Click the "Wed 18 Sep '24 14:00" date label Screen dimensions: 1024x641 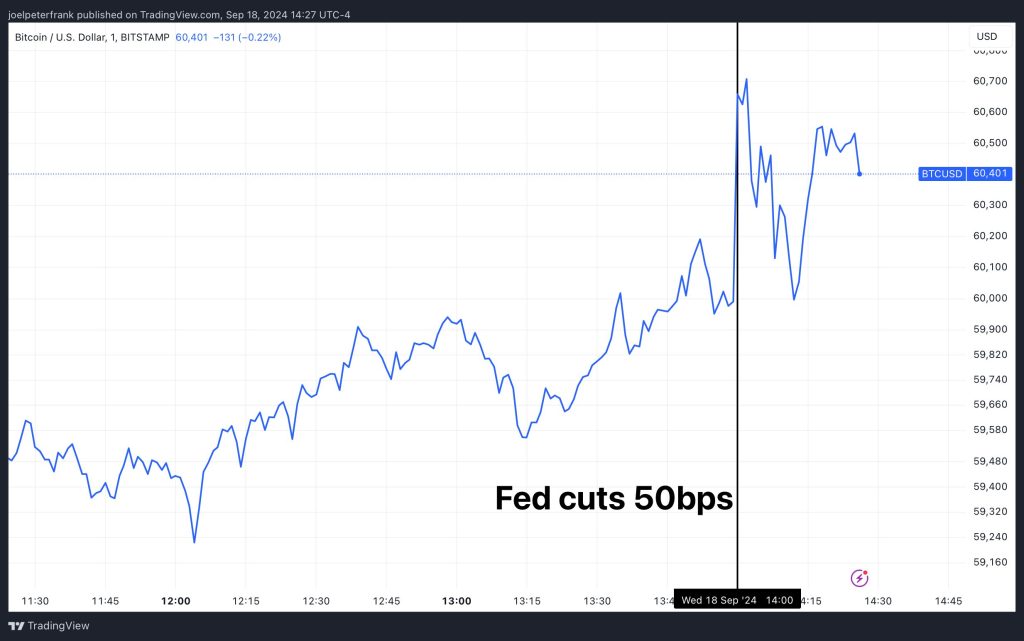coord(737,601)
